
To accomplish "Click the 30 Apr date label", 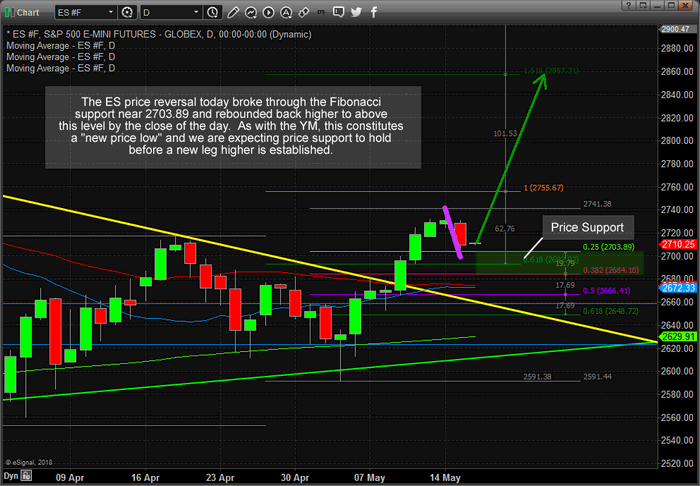I will click(295, 478).
